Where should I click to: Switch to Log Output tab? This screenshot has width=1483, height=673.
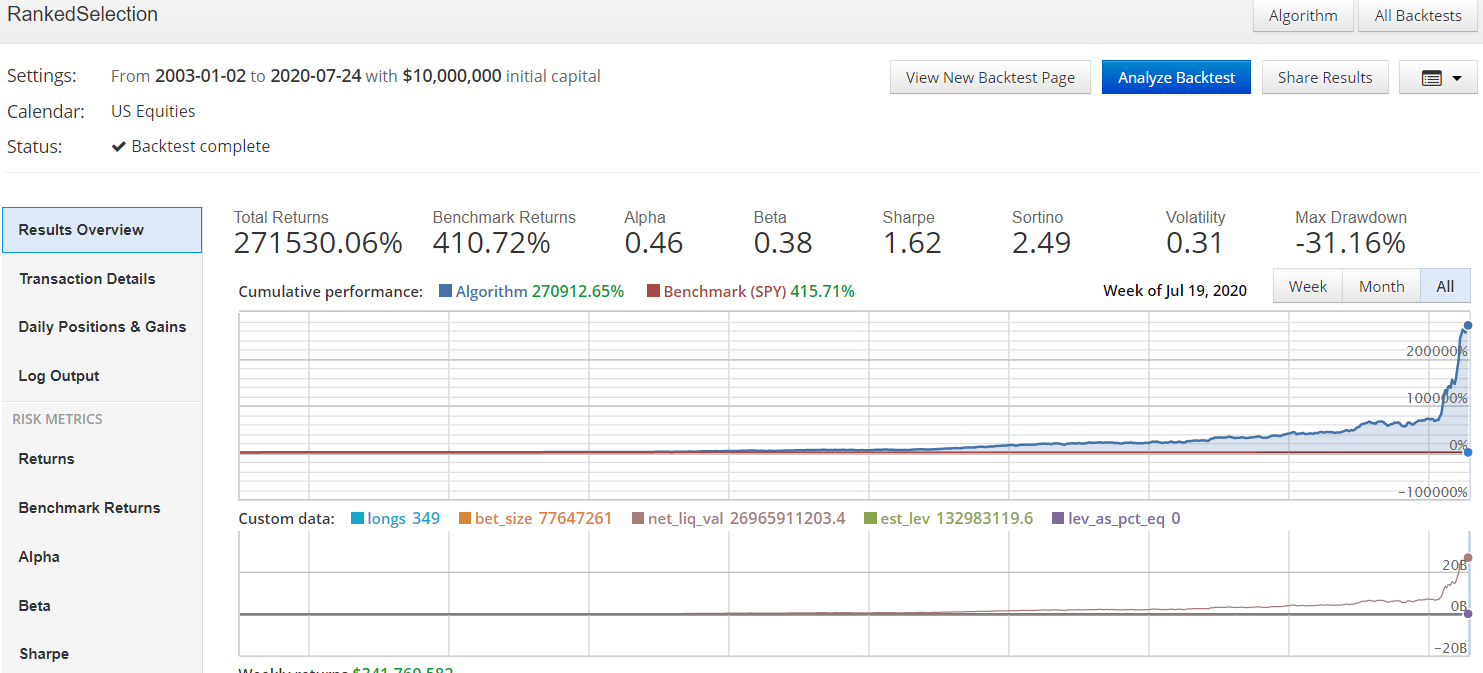coord(59,376)
